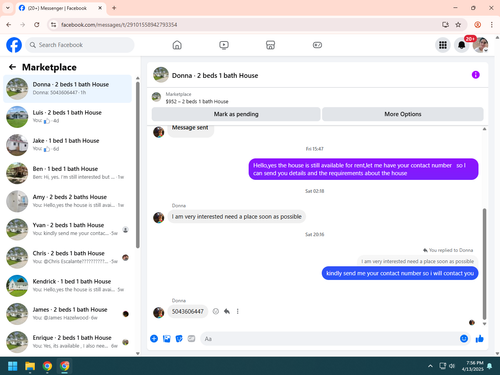Open Kendrick 1 bed 1 bath conversation
Screen dimensions: 500x375
tap(67, 286)
